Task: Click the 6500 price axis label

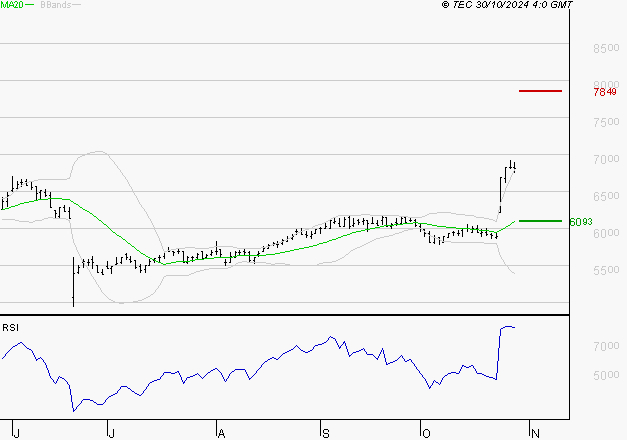Action: (606, 196)
